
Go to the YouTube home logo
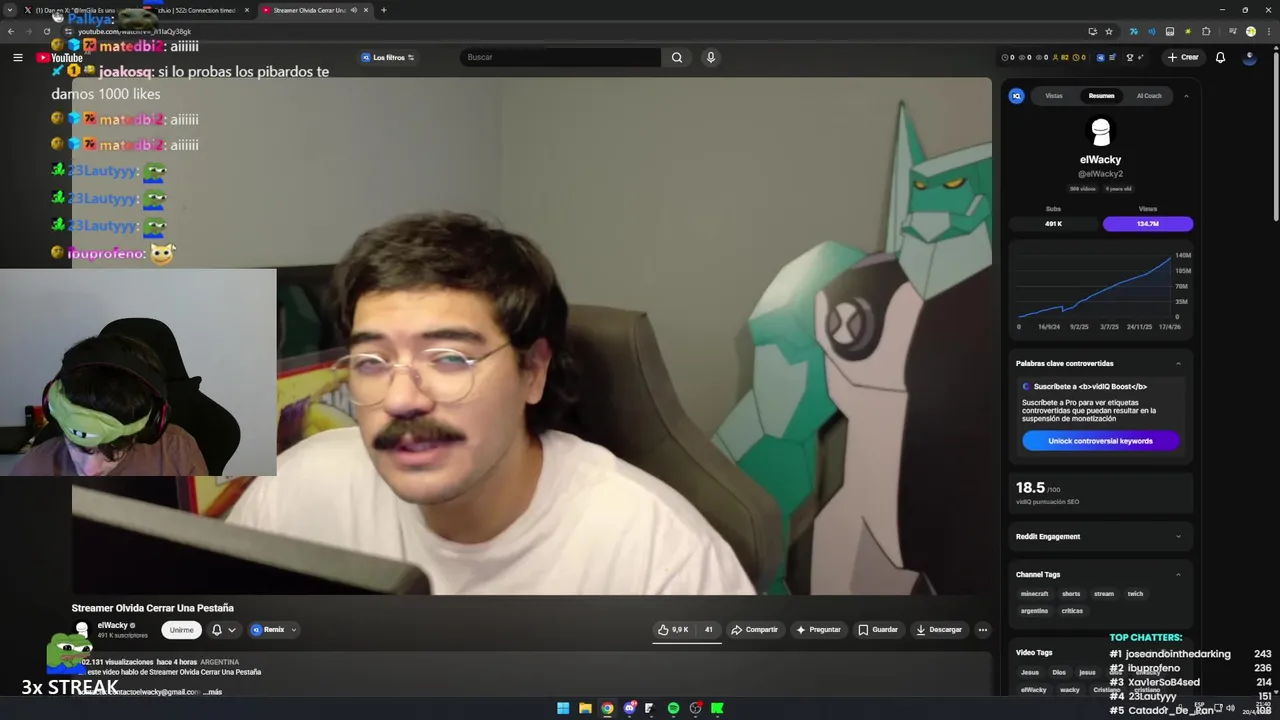tap(59, 57)
